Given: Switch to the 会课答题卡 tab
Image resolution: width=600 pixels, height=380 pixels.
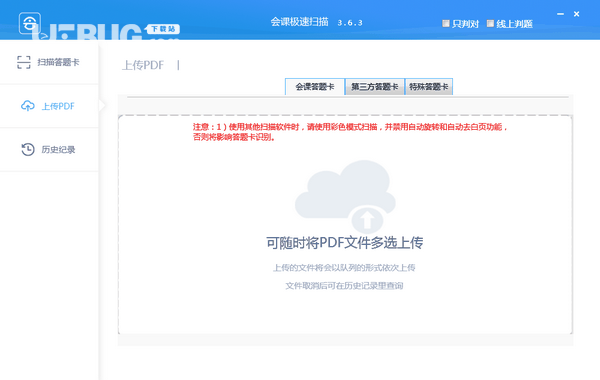Looking at the screenshot, I should click(x=315, y=87).
